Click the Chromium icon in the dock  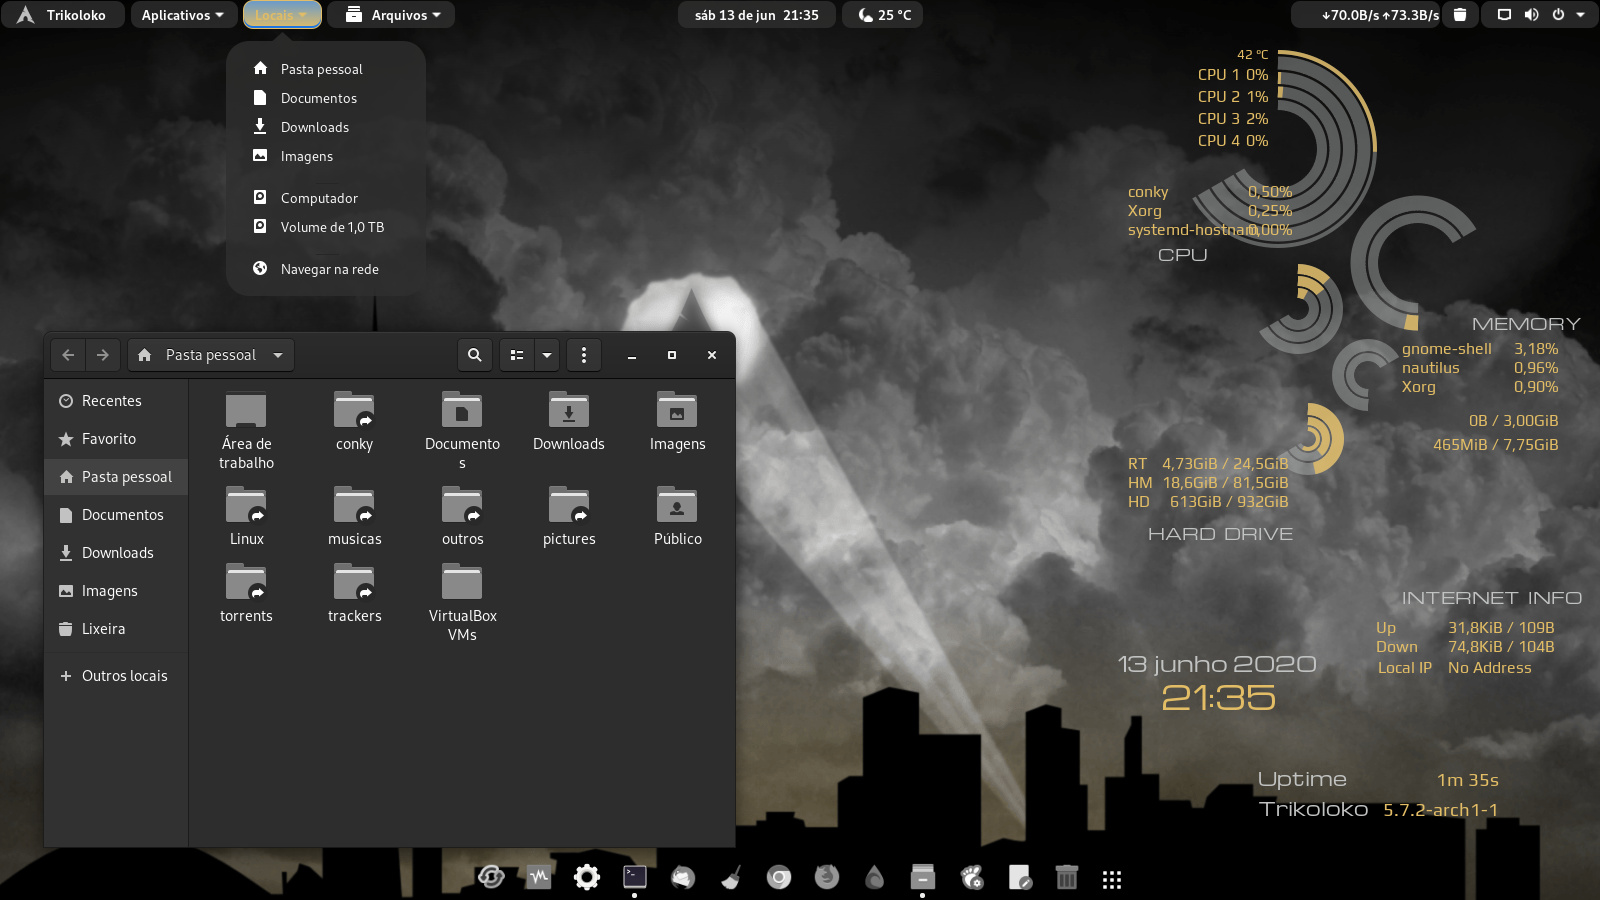point(779,878)
